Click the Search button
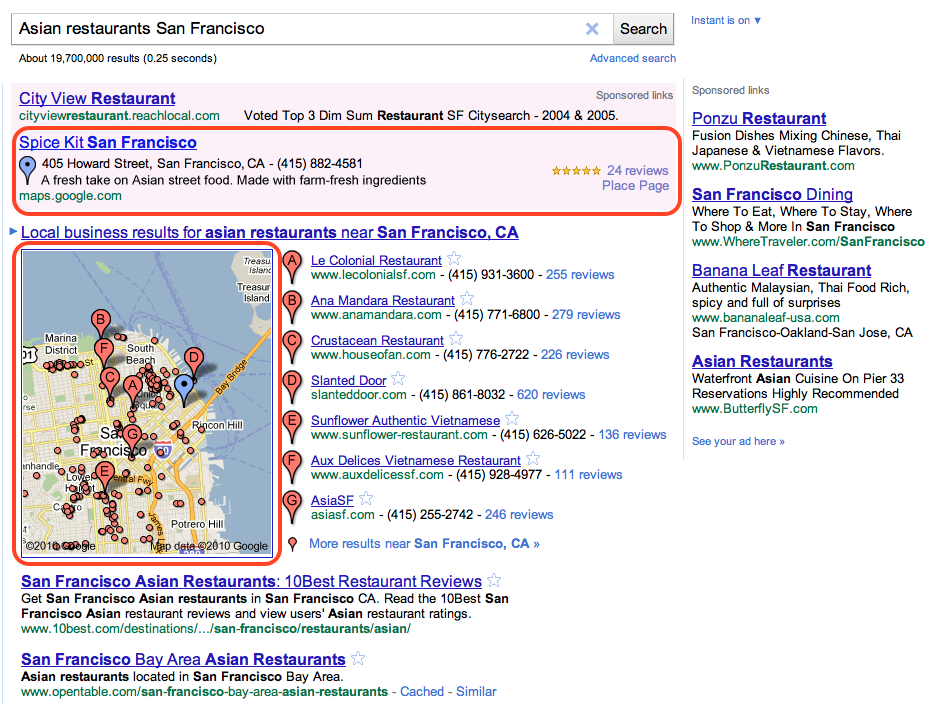The width and height of the screenshot is (934, 705). point(643,29)
